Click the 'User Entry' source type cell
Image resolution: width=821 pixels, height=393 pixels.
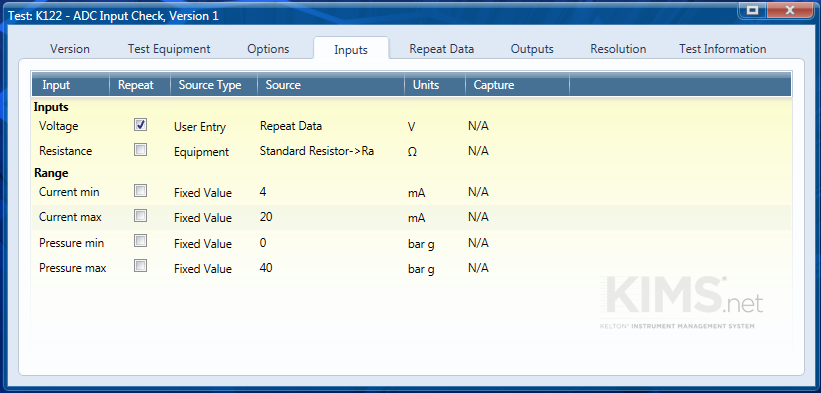click(x=199, y=127)
